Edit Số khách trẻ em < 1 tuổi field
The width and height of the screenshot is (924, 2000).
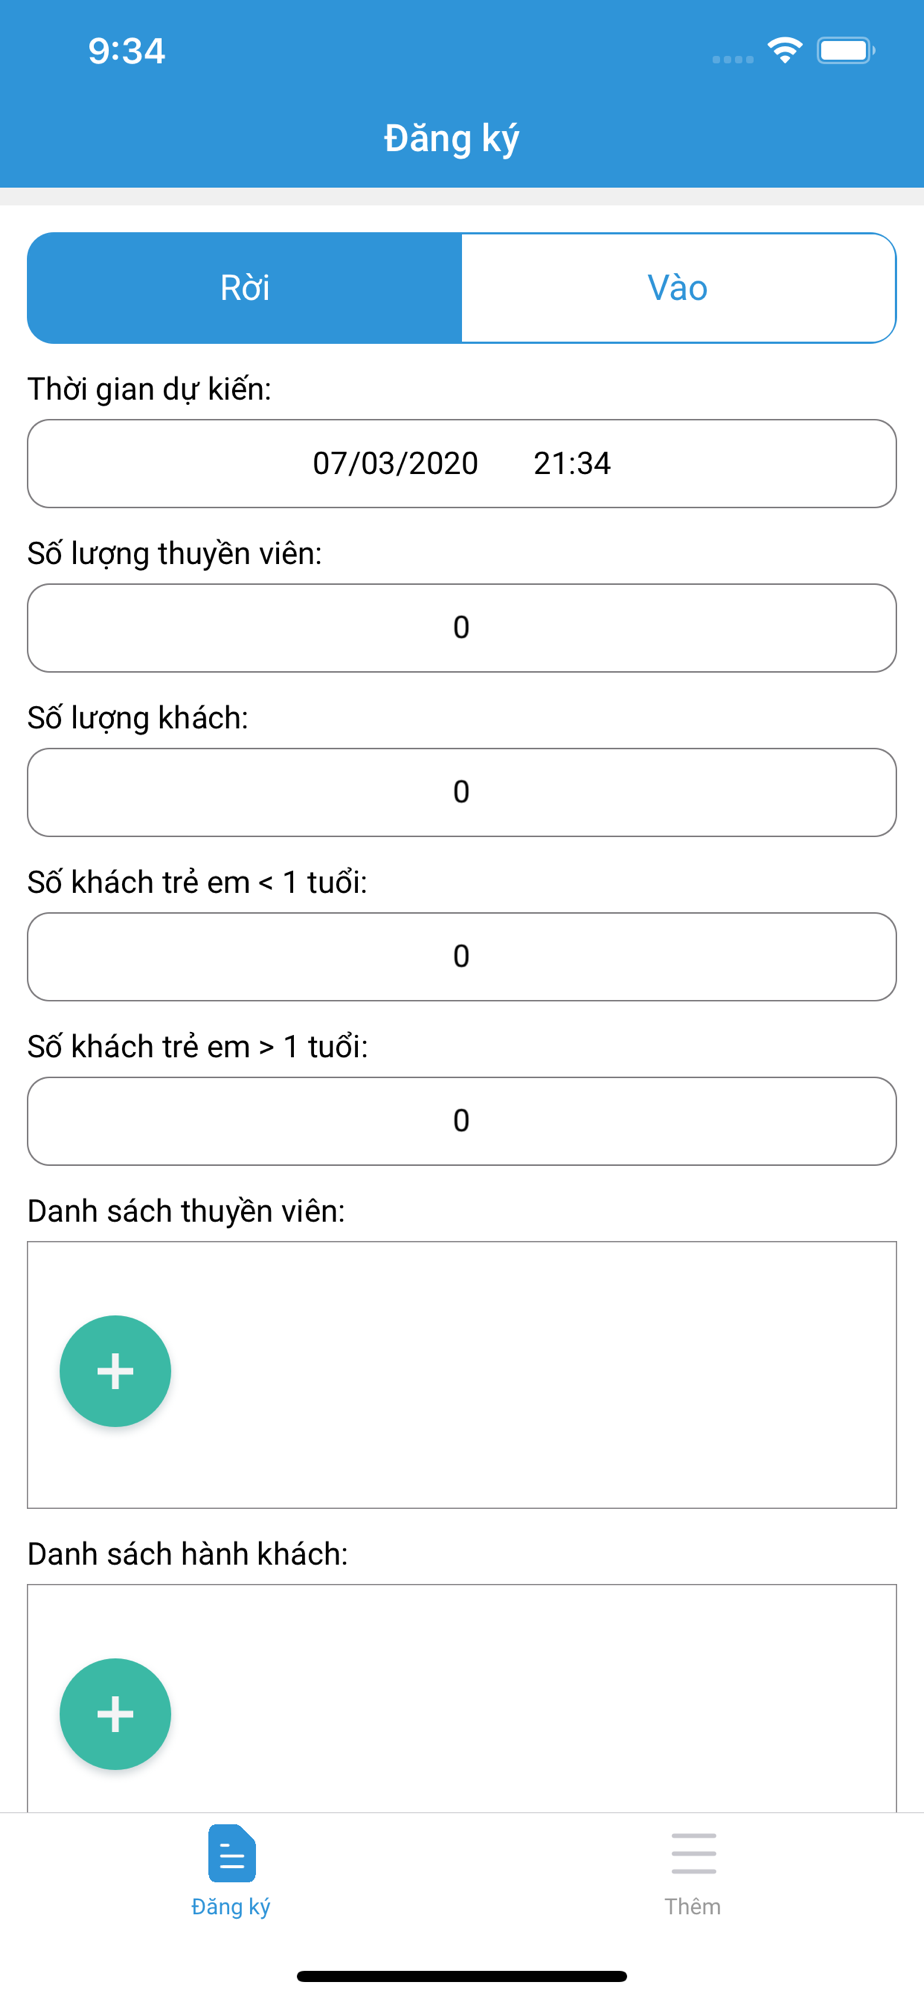(462, 957)
